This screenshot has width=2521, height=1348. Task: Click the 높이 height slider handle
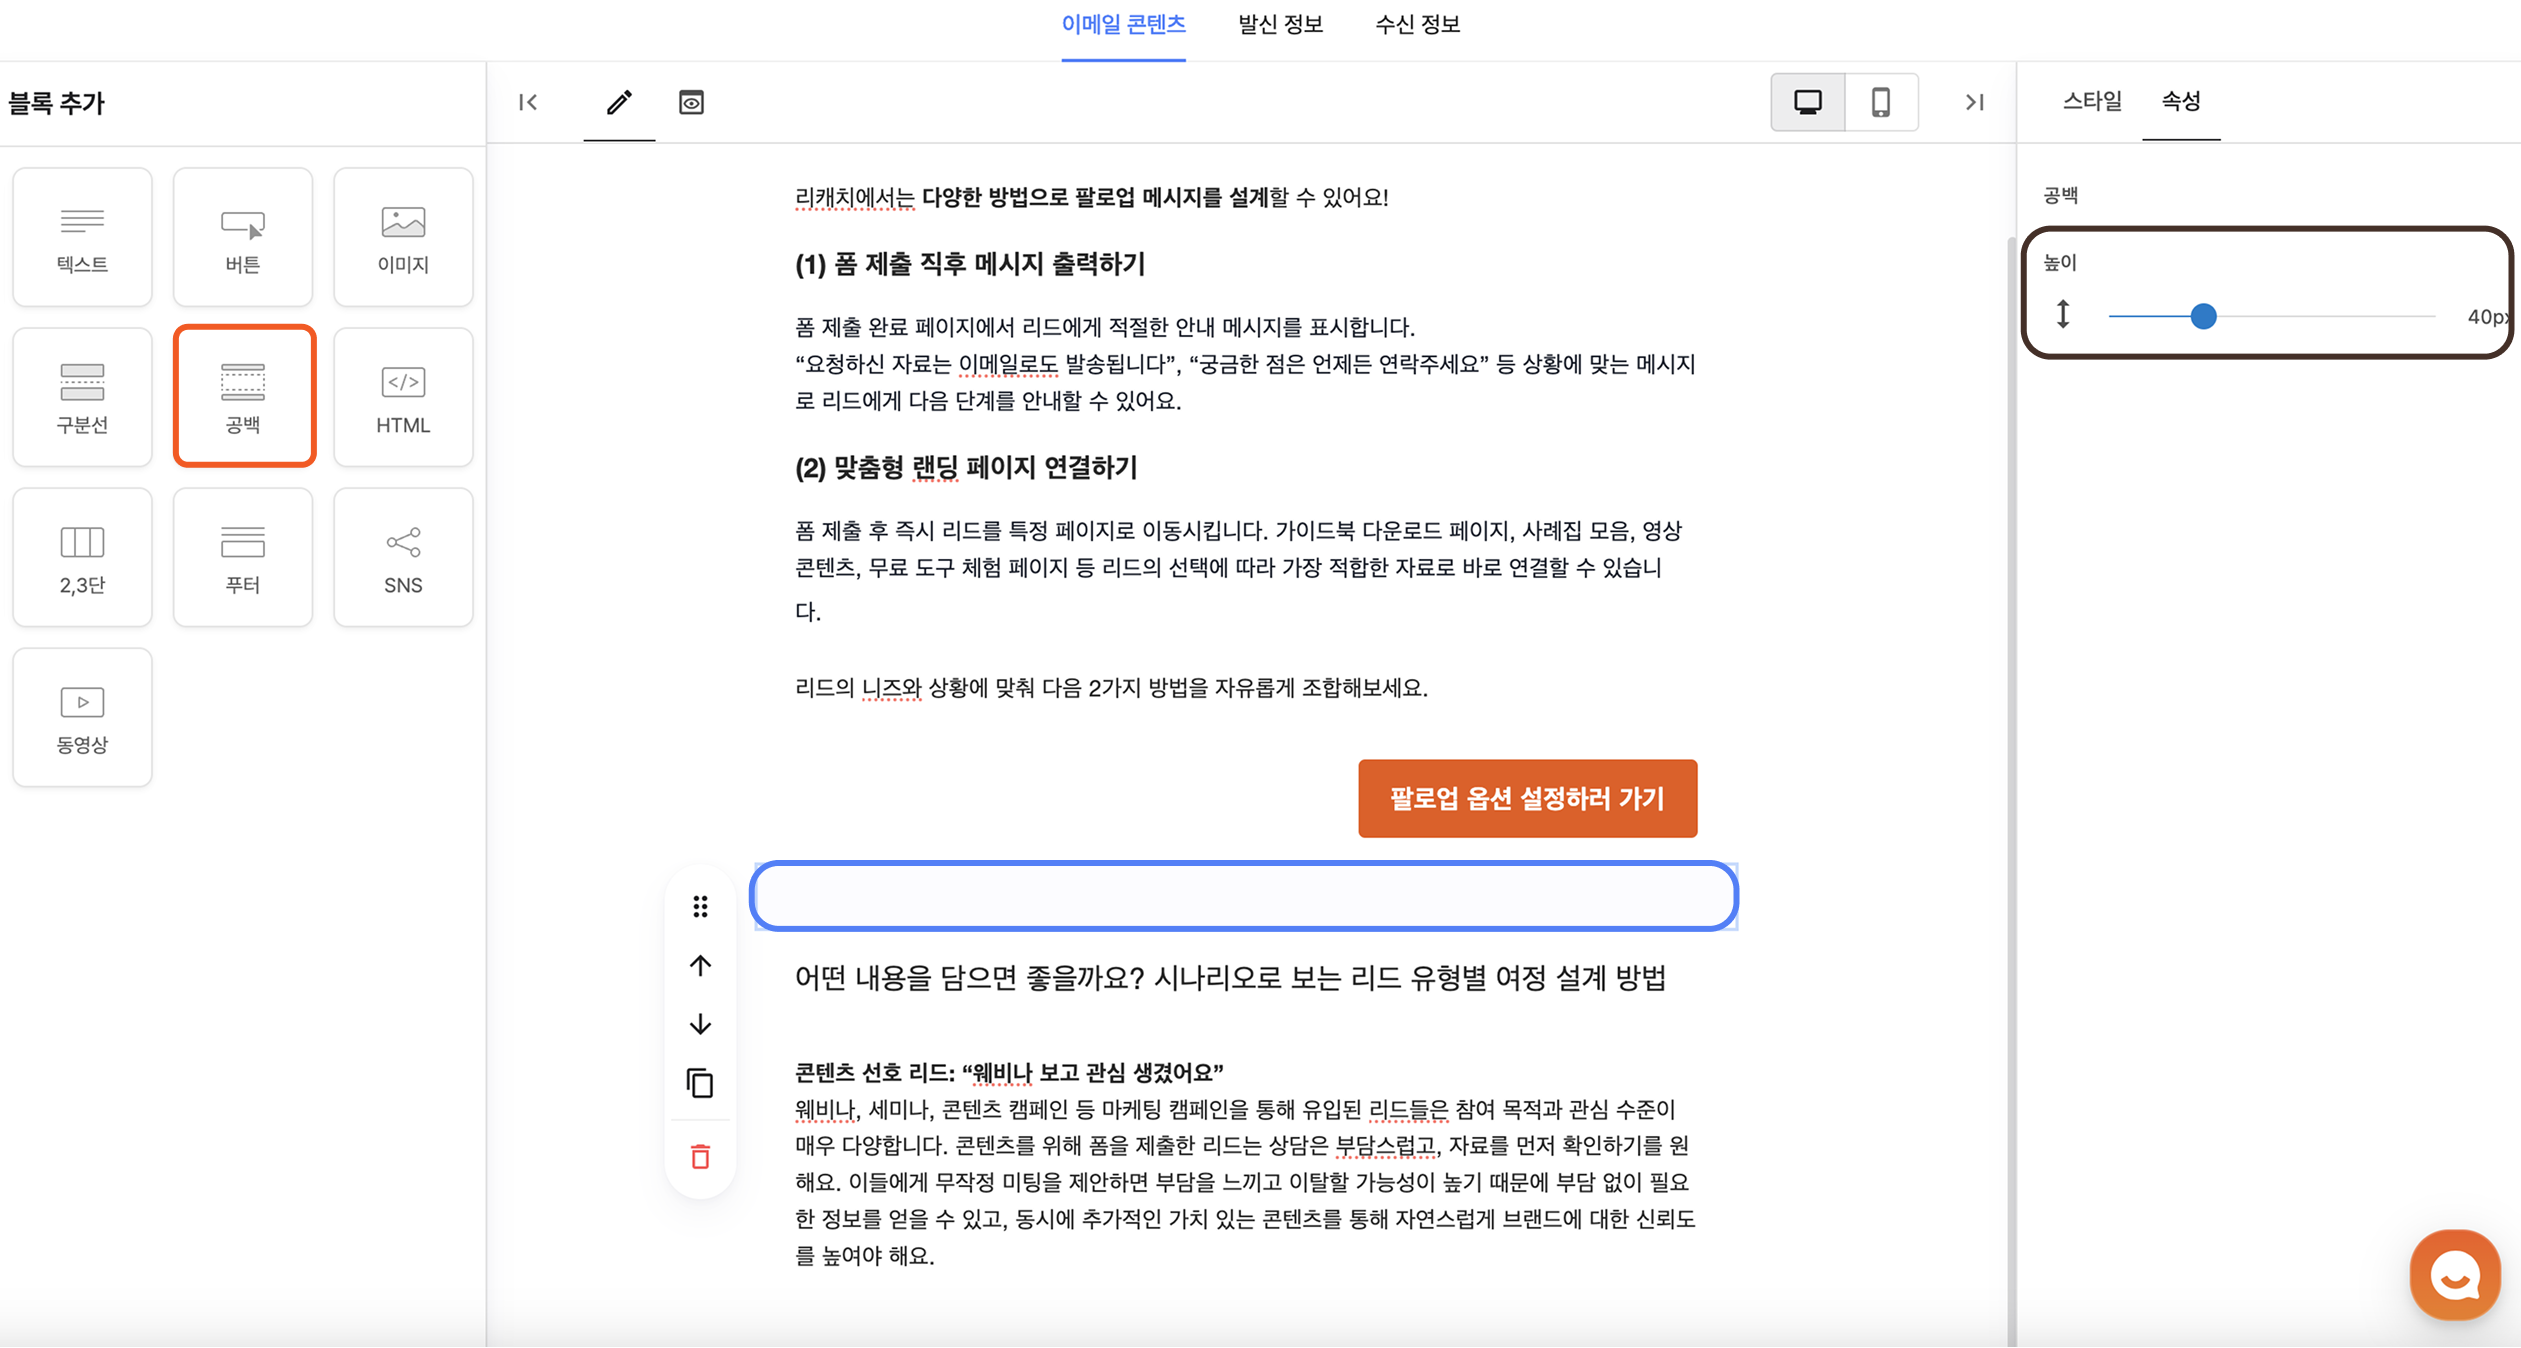point(2203,317)
